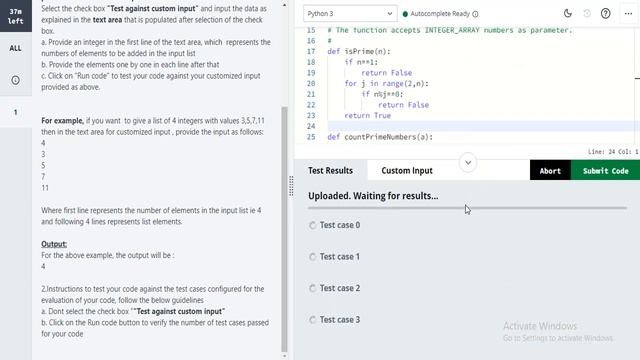Toggle dark mode moon icon

(x=567, y=13)
